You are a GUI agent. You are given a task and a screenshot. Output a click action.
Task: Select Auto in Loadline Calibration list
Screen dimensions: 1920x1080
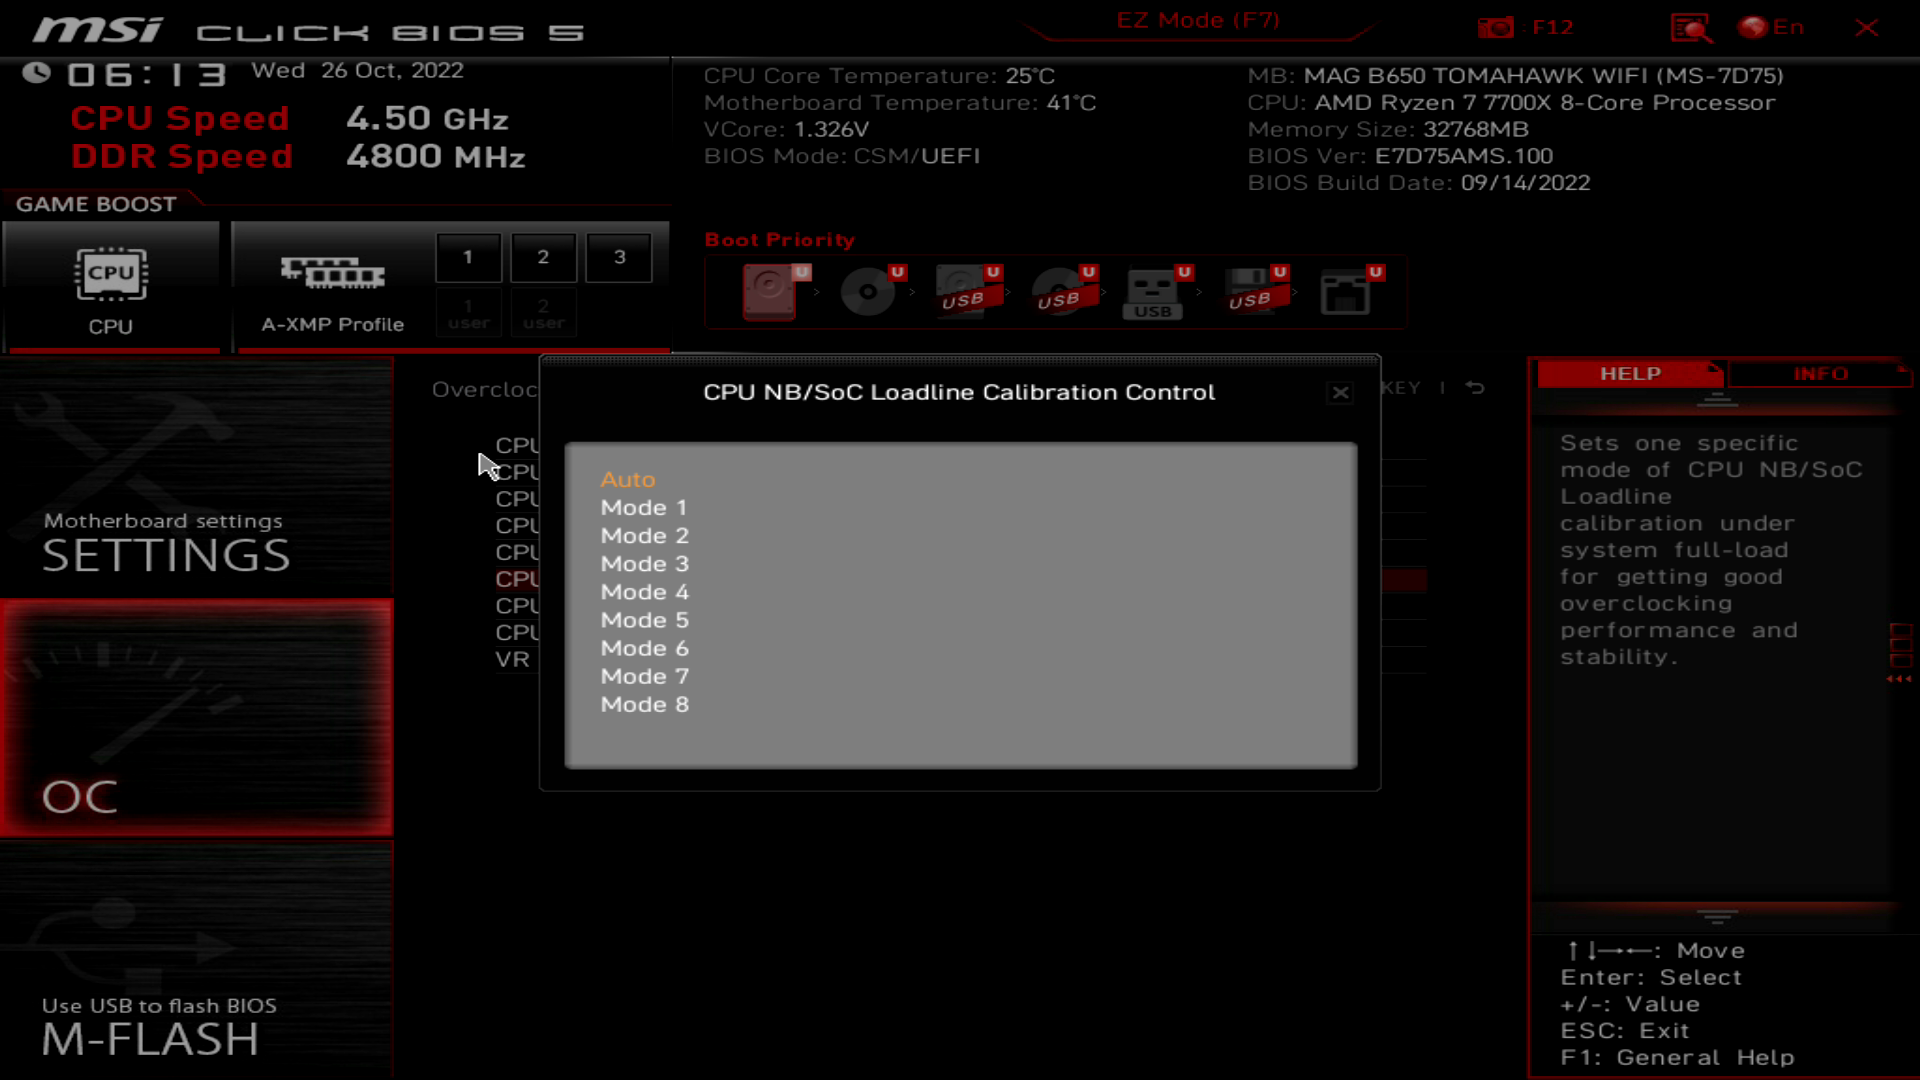coord(628,479)
